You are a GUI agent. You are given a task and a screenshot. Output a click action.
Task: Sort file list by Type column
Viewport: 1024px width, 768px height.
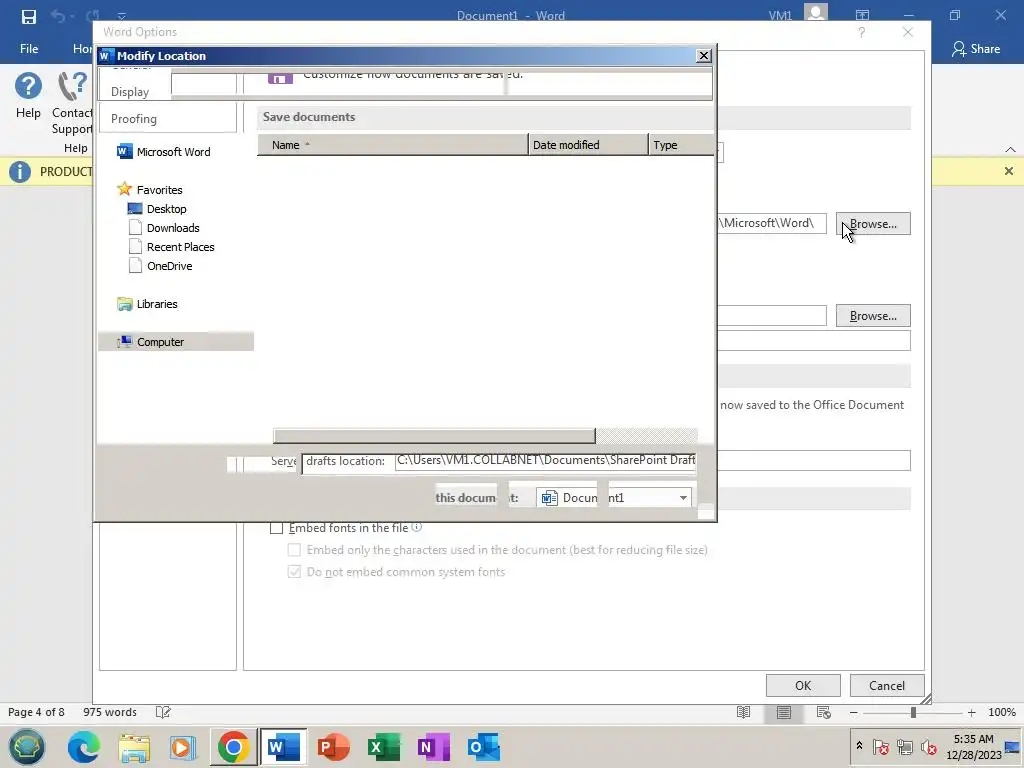pos(682,145)
